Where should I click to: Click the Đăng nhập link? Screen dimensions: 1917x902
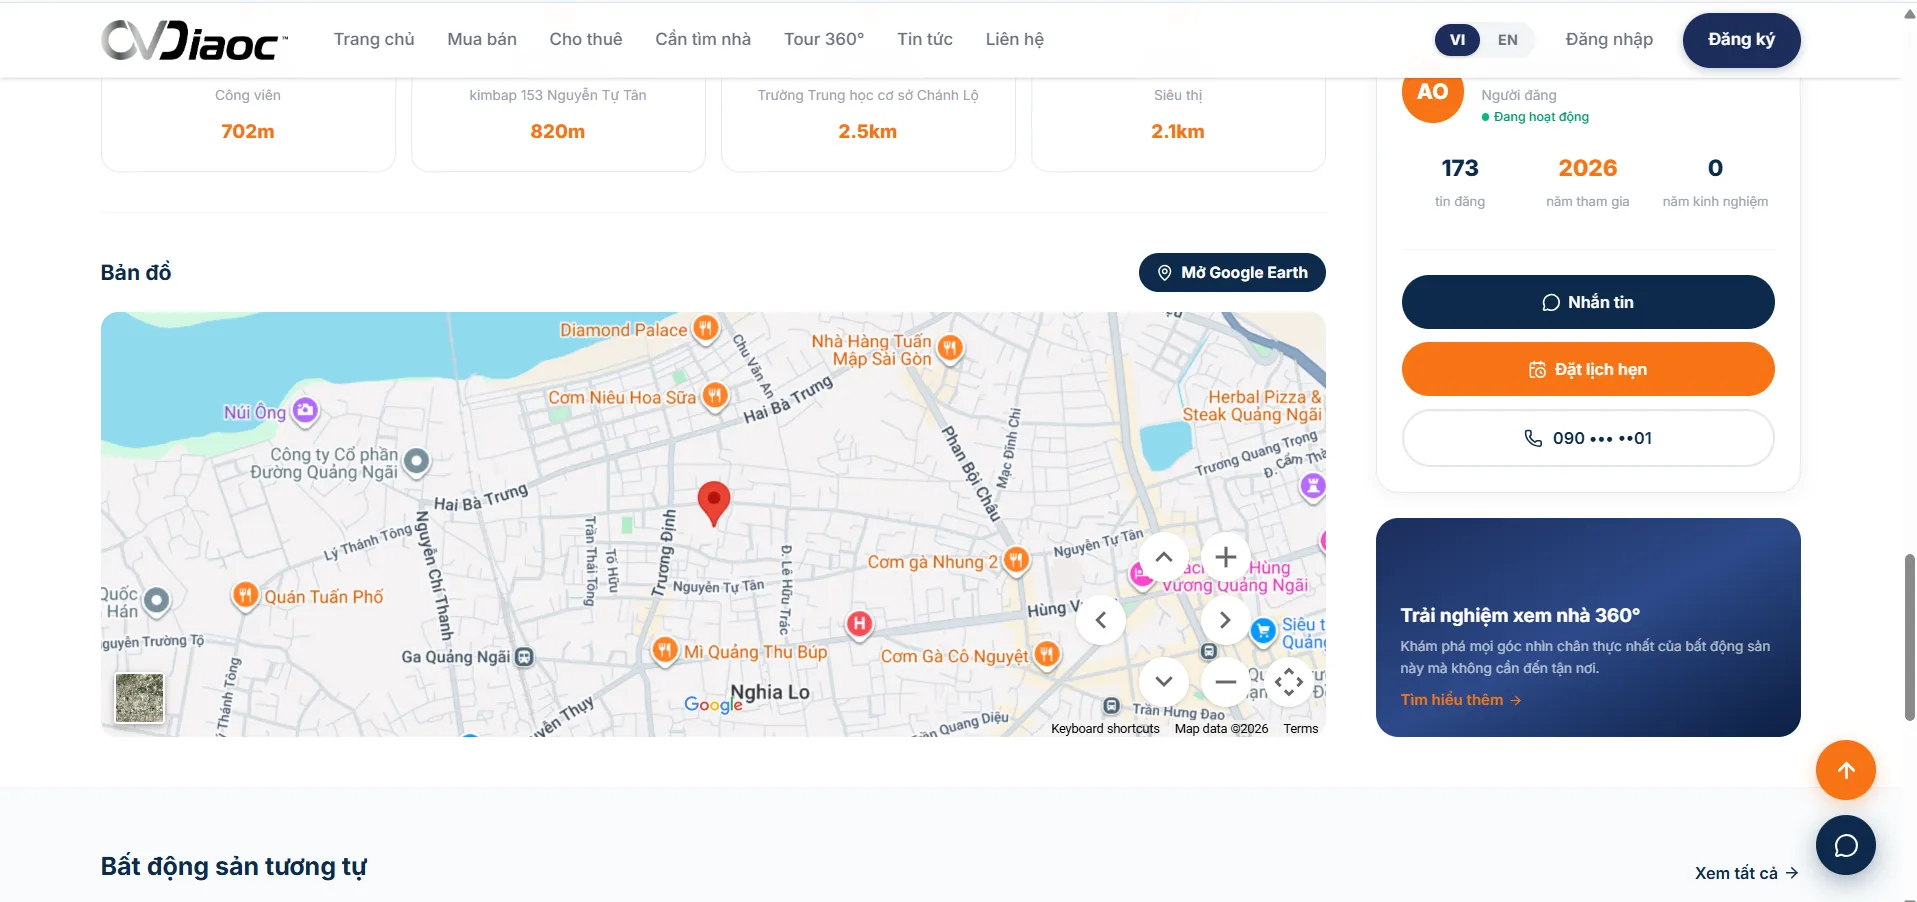tap(1609, 39)
